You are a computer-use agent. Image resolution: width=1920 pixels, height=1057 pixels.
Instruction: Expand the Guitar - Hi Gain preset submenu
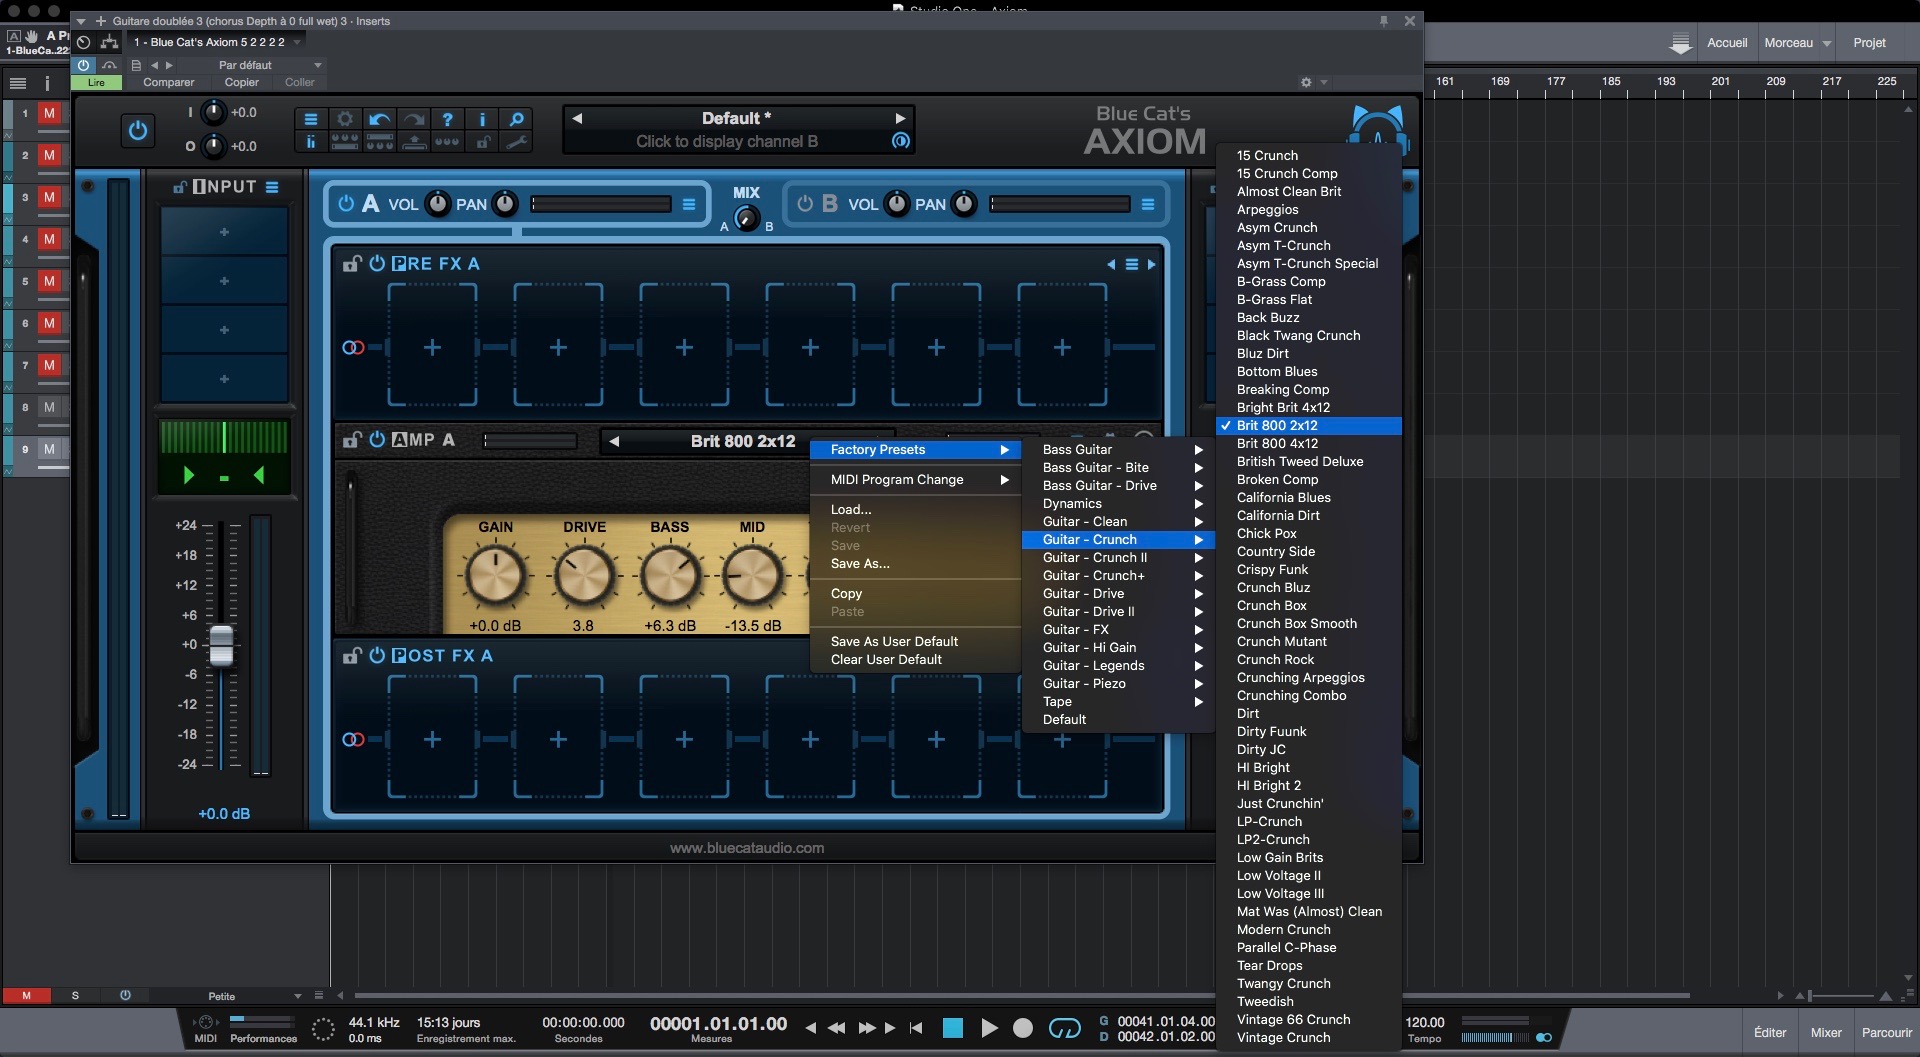pos(1090,647)
